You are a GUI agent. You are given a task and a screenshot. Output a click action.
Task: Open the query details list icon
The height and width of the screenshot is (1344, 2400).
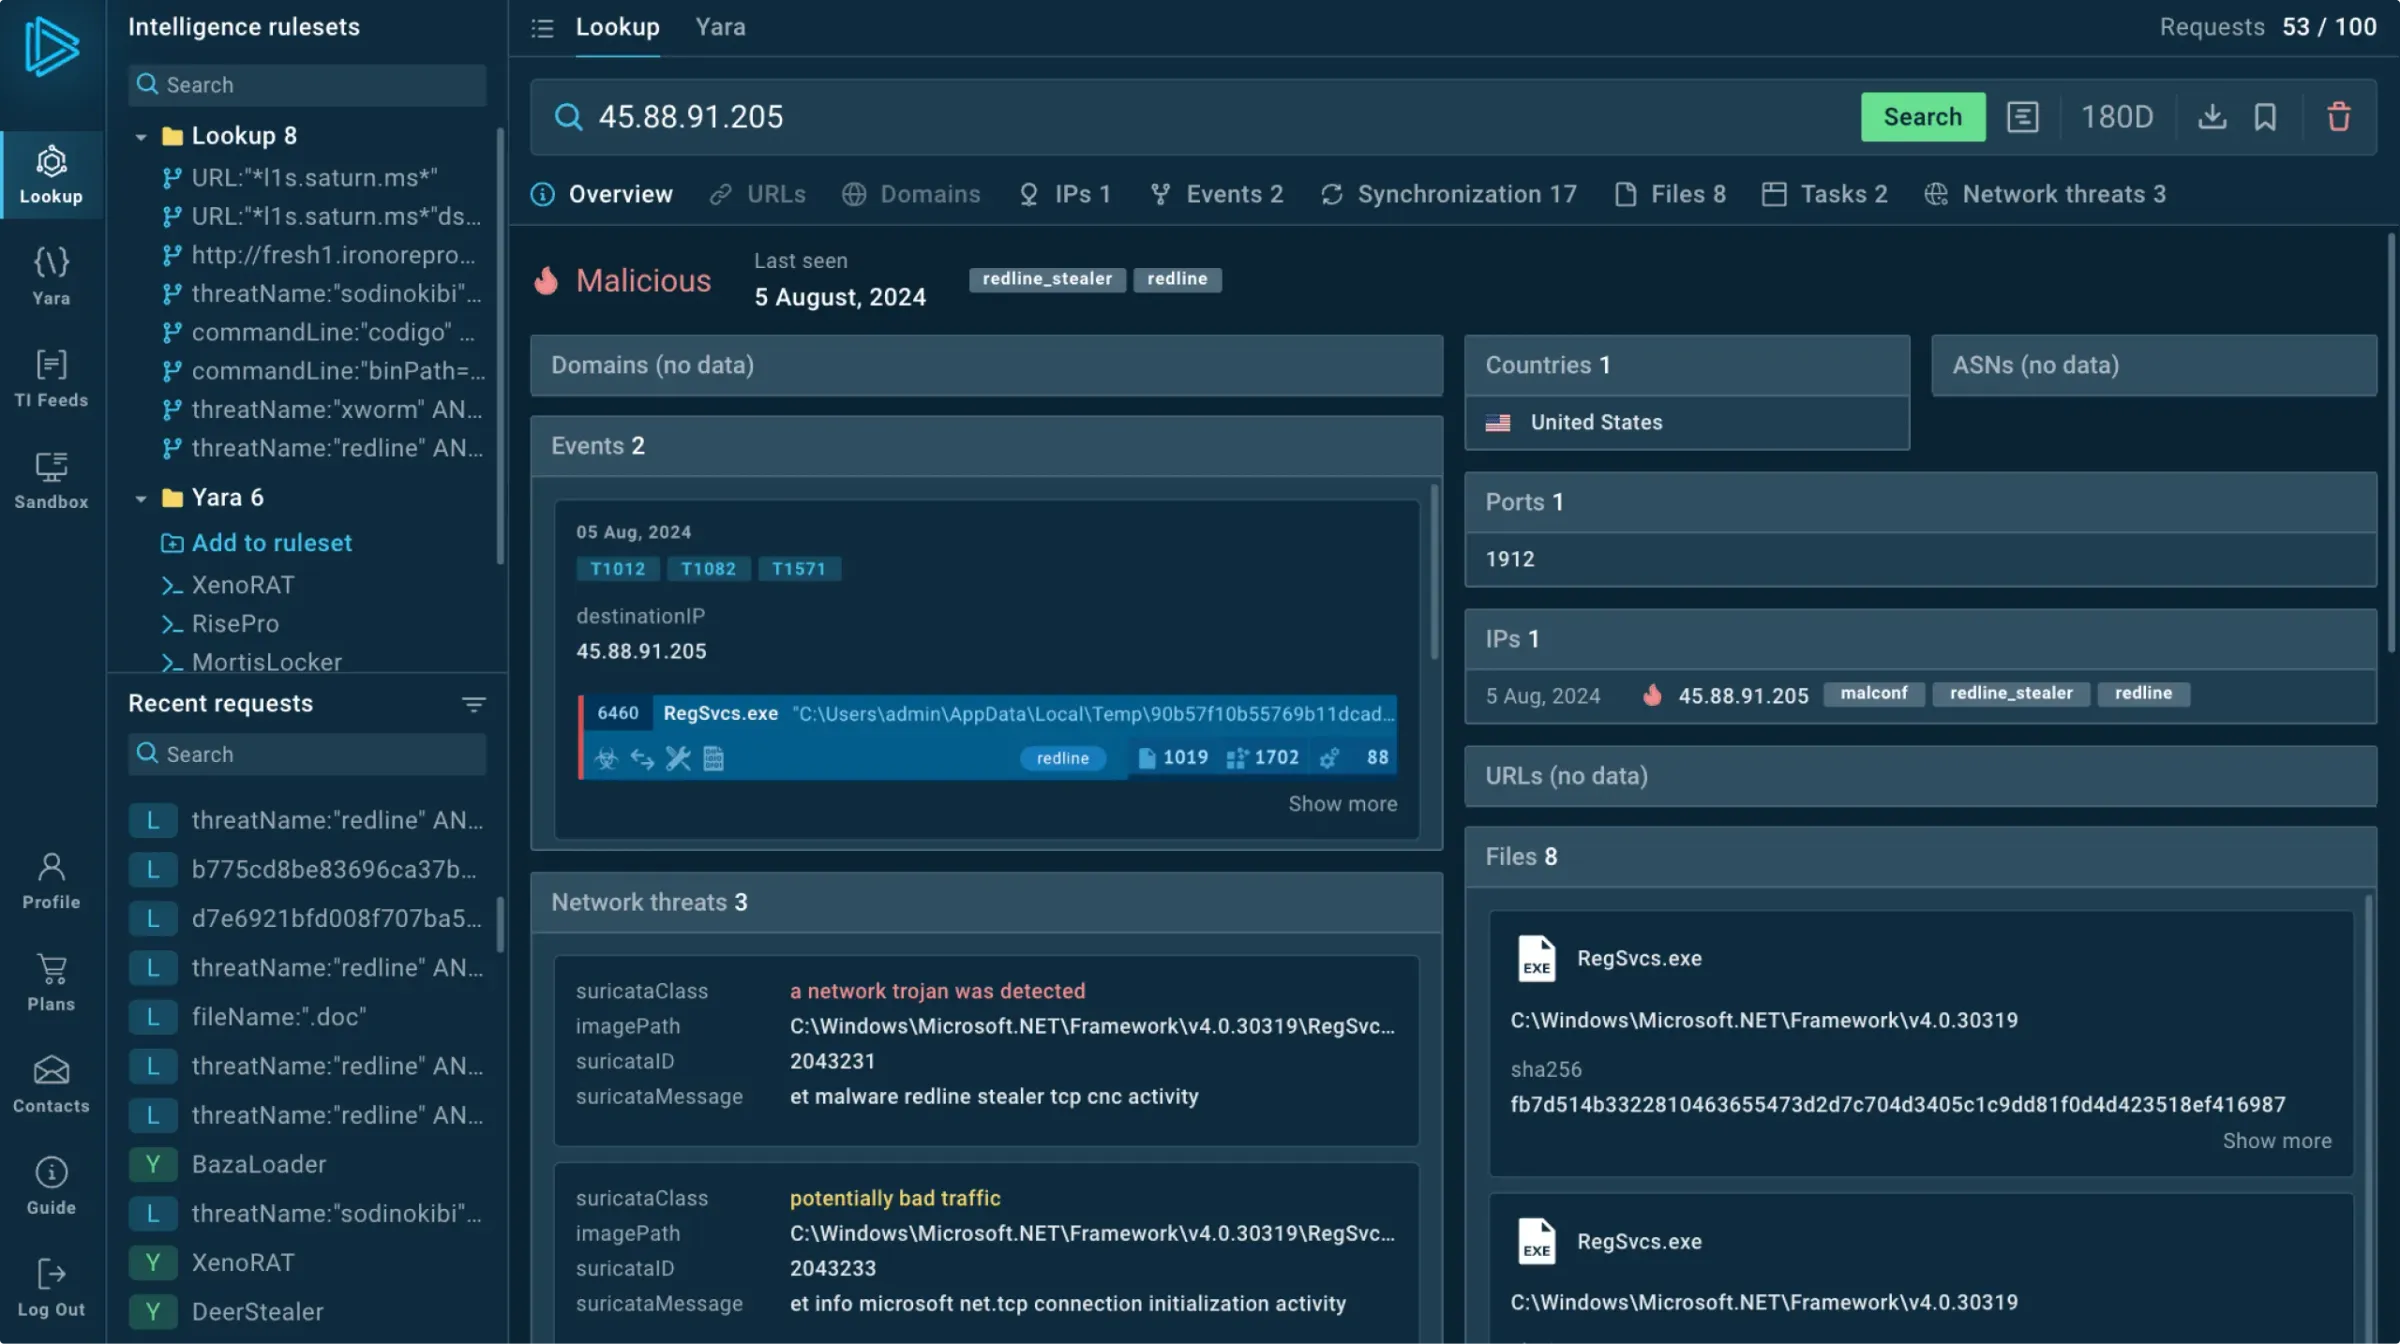2022,117
